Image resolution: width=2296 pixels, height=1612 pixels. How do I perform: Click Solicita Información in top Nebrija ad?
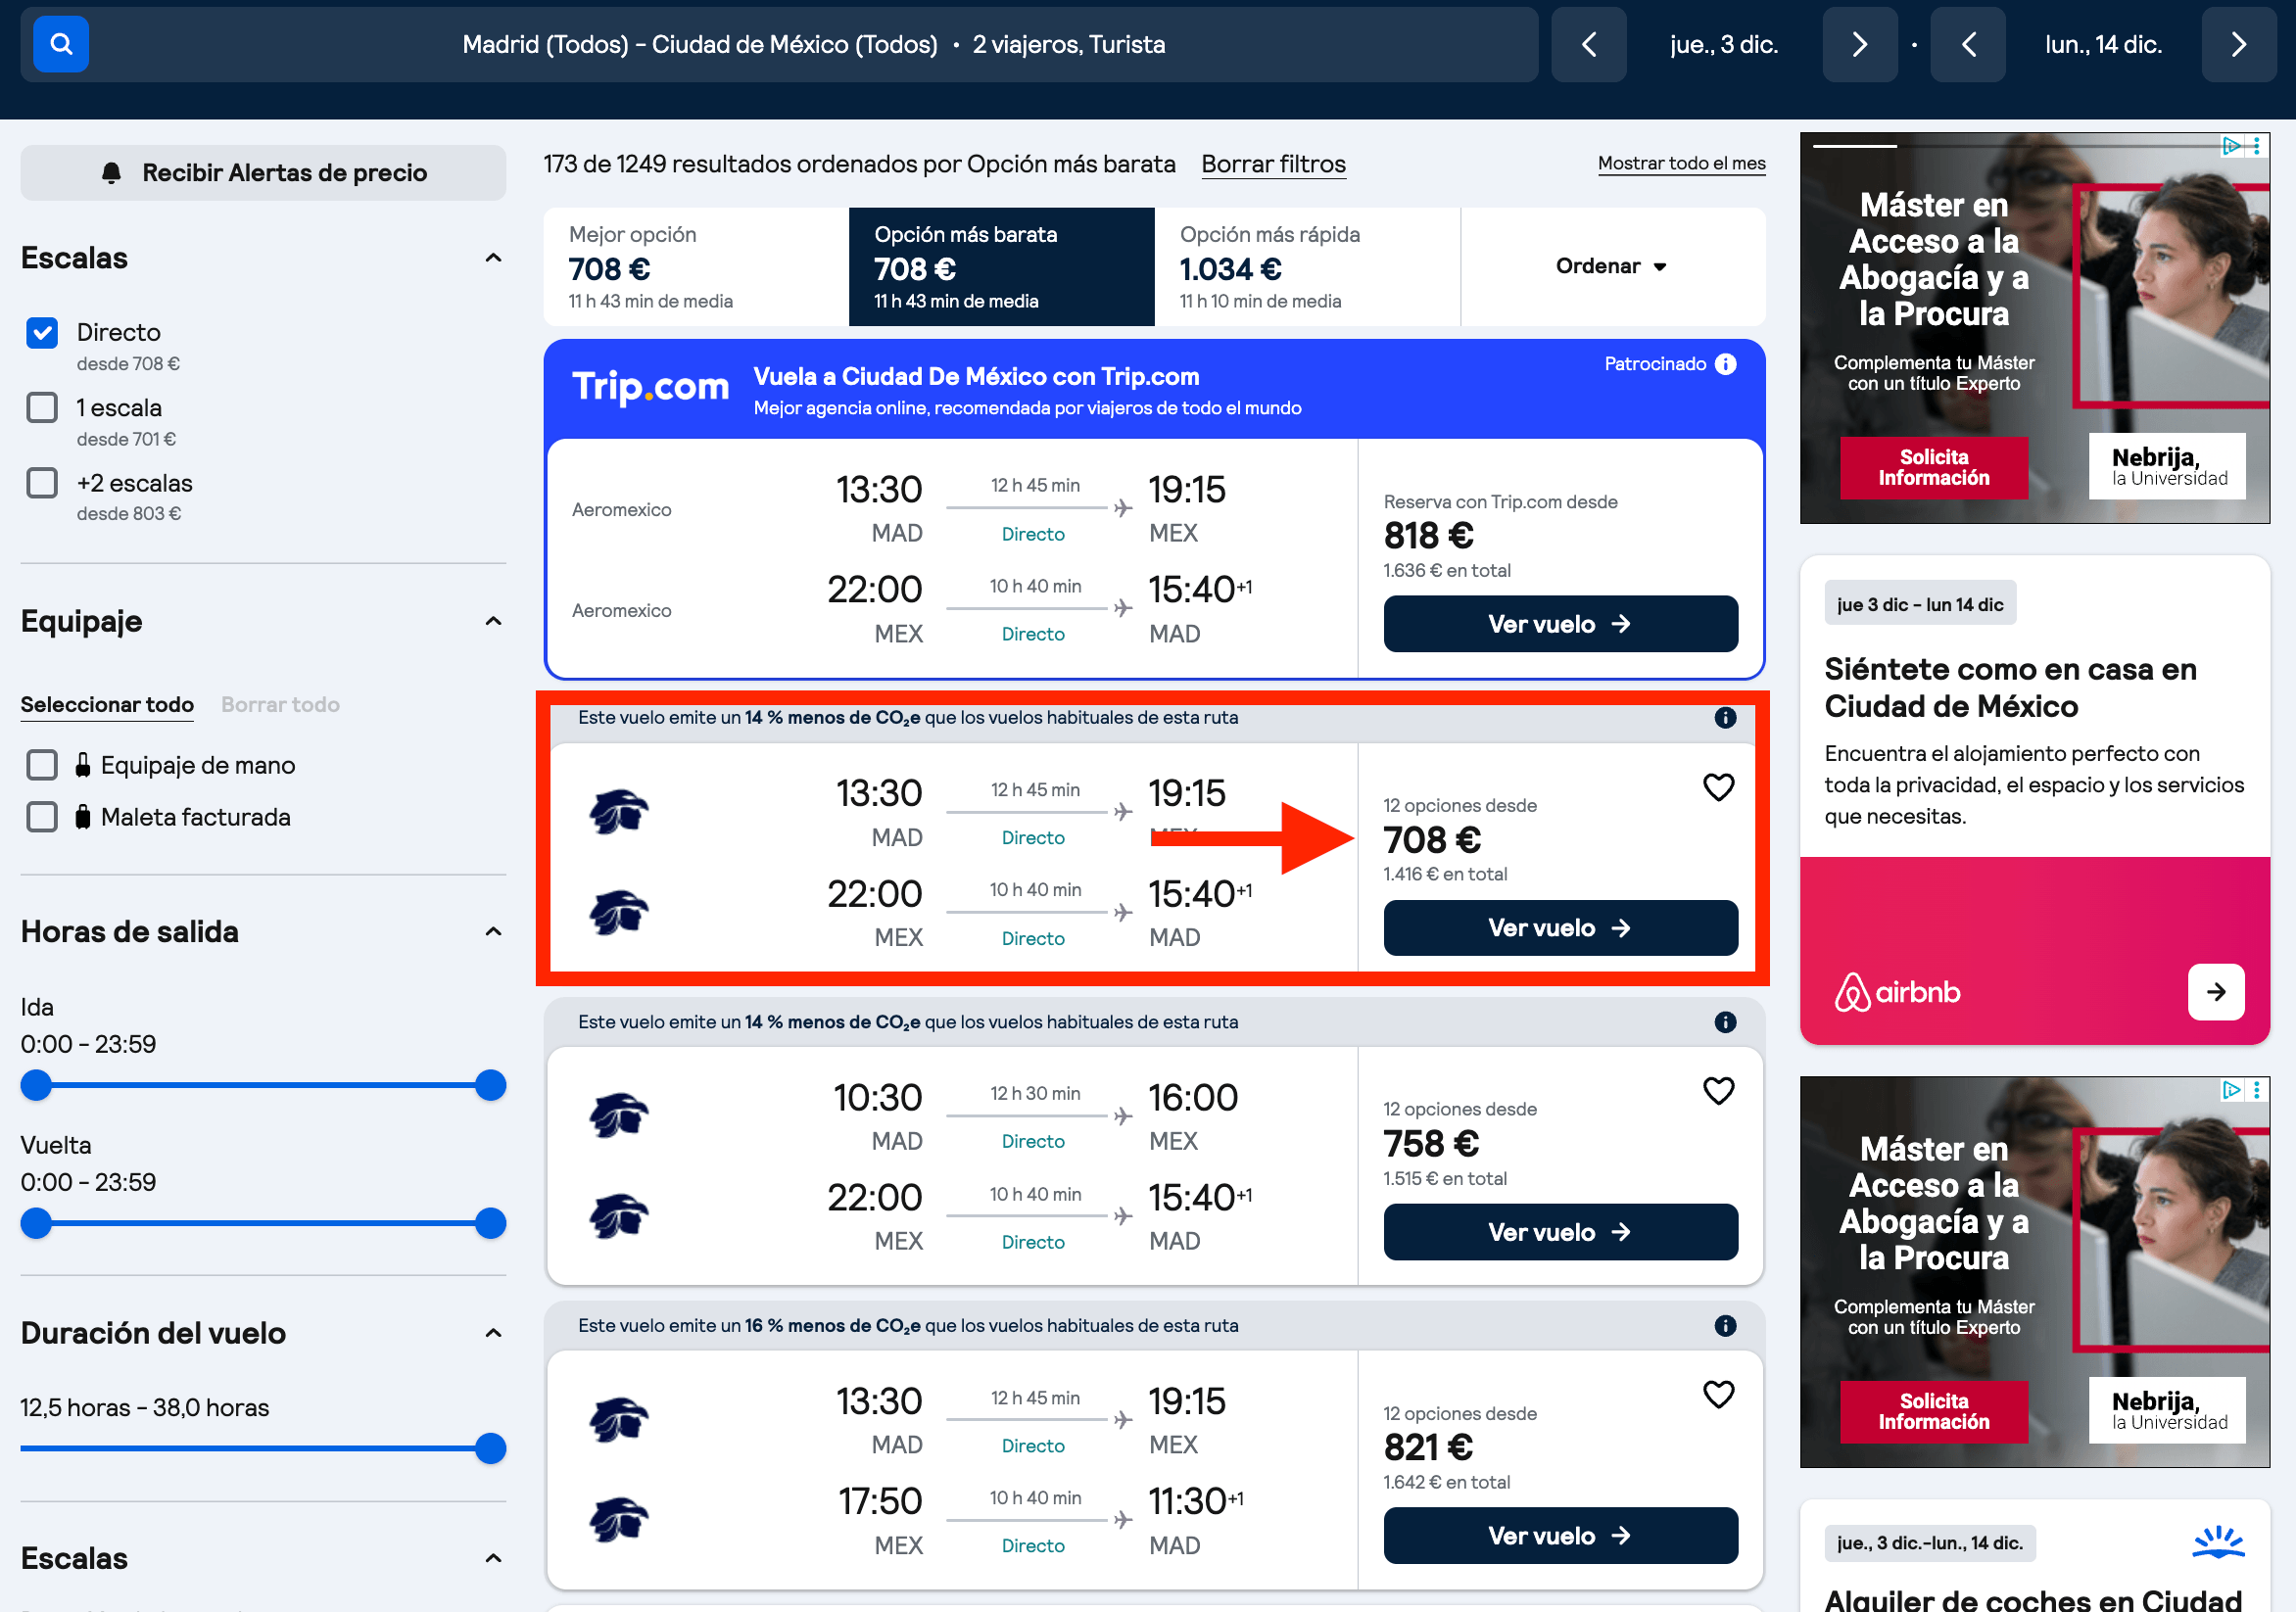(1933, 468)
